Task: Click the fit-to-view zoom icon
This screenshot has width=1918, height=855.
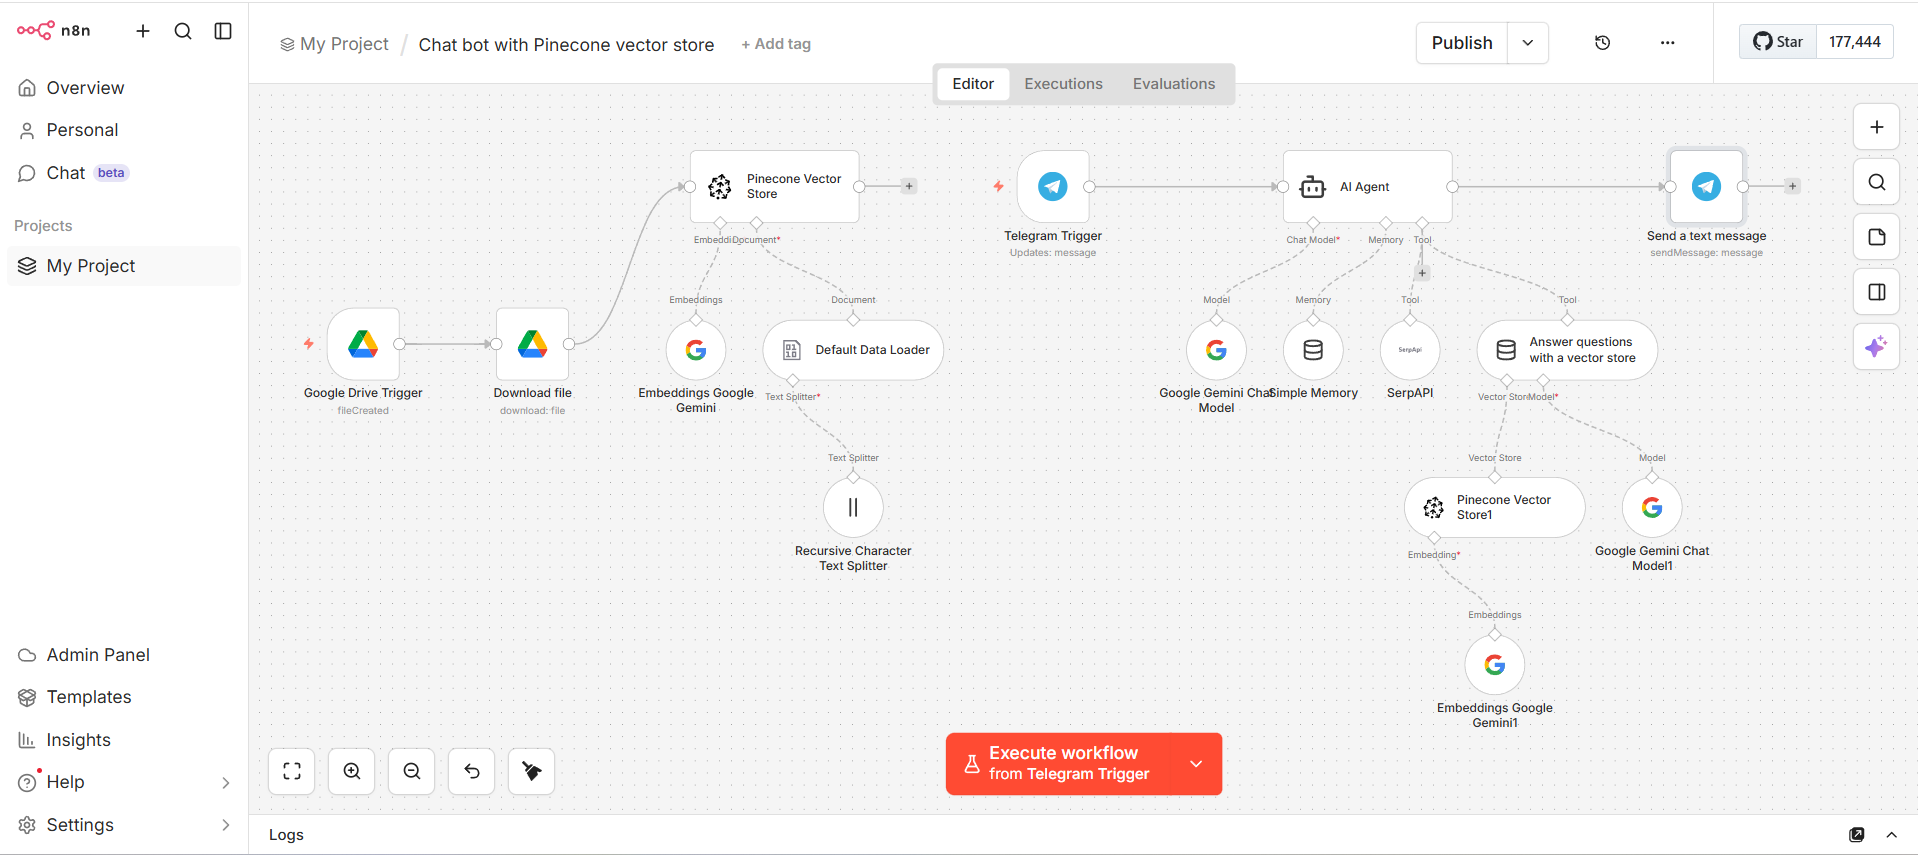Action: (292, 771)
